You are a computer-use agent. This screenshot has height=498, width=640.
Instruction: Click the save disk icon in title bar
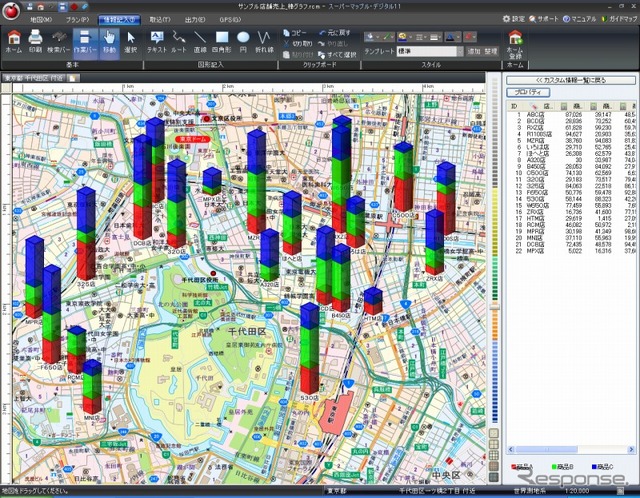coord(29,7)
